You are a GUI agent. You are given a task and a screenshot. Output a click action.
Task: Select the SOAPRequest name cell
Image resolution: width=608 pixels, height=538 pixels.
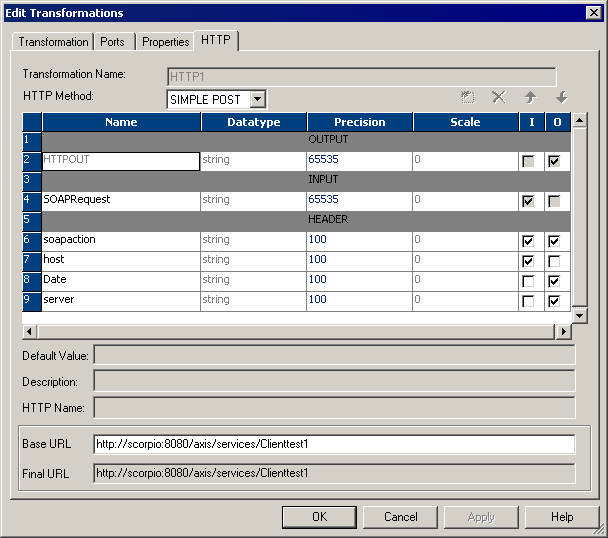coord(121,201)
